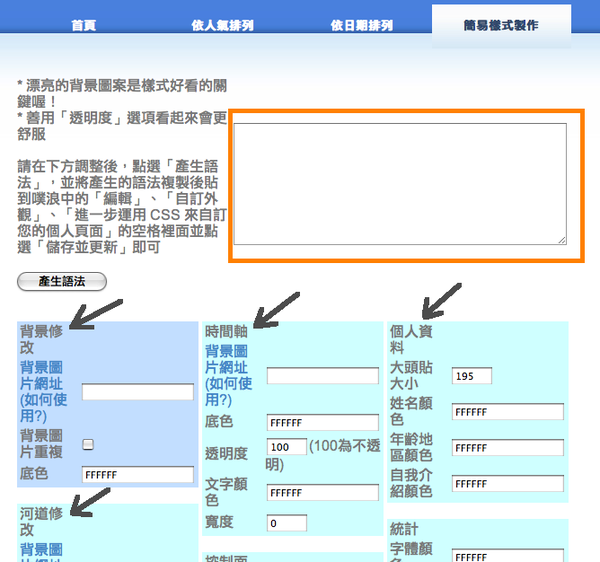Screen dimensions: 600x562
Task: Click the 透明度 value field showing 100
Action: click(x=287, y=446)
